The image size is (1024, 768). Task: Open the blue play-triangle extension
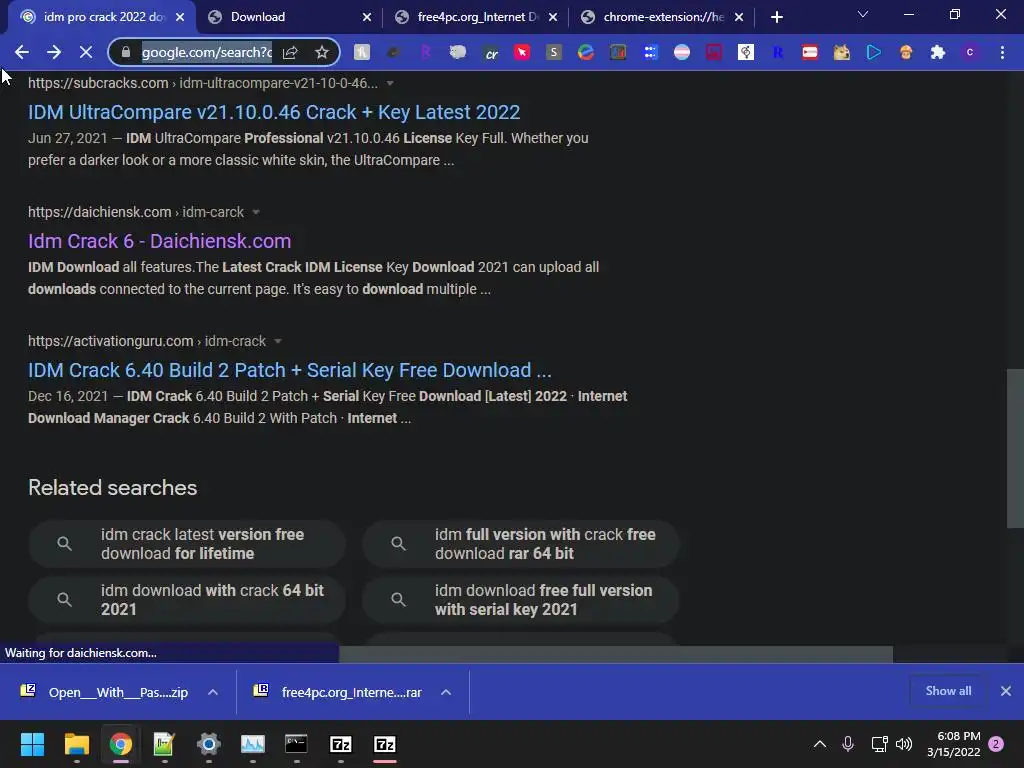click(x=874, y=52)
